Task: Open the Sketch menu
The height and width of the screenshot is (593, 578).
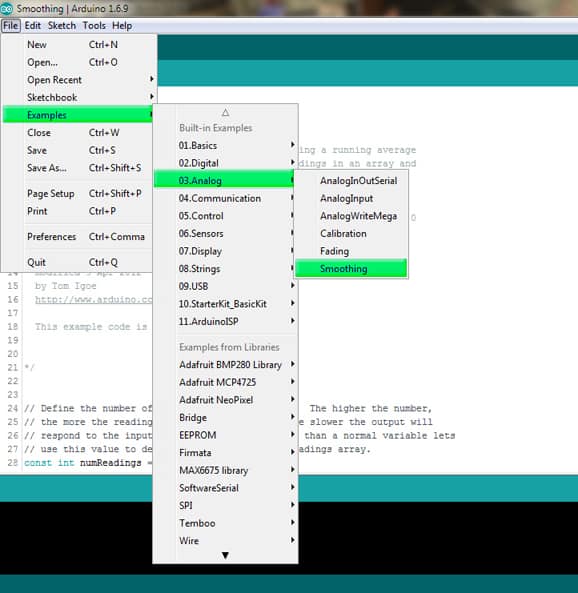Action: [62, 26]
